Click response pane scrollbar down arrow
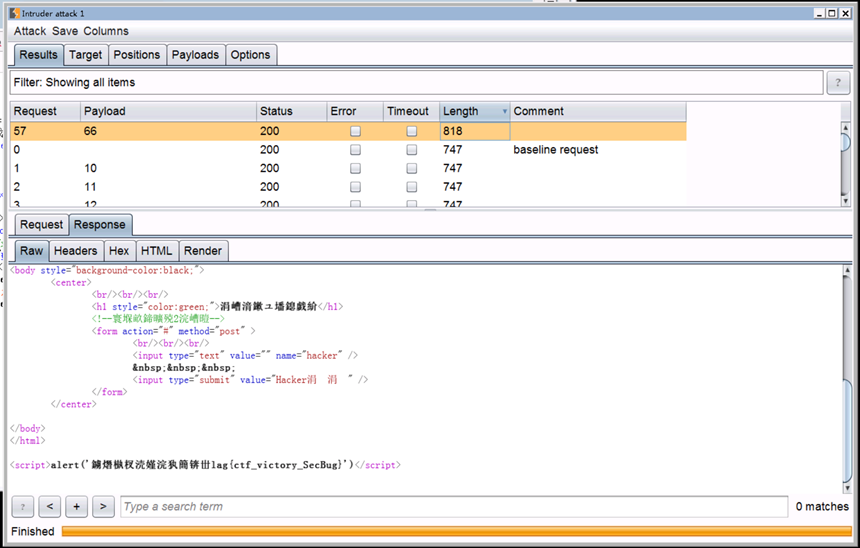The image size is (860, 548). (847, 488)
